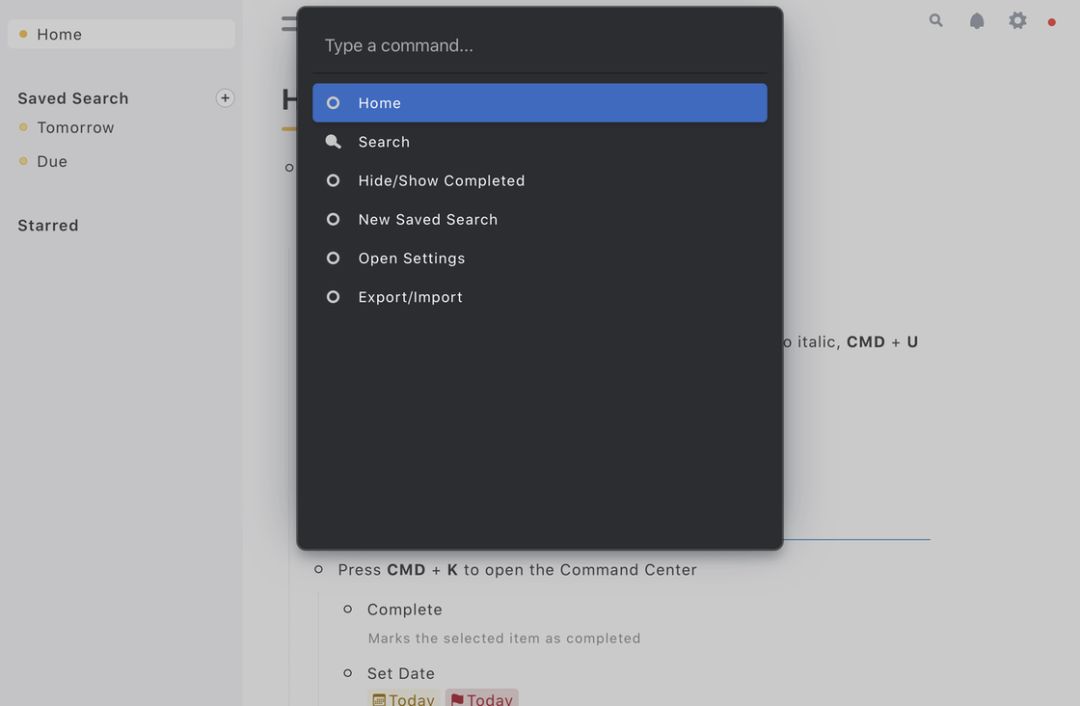Open settings via the gear icon
The image size is (1080, 706).
point(1017,21)
